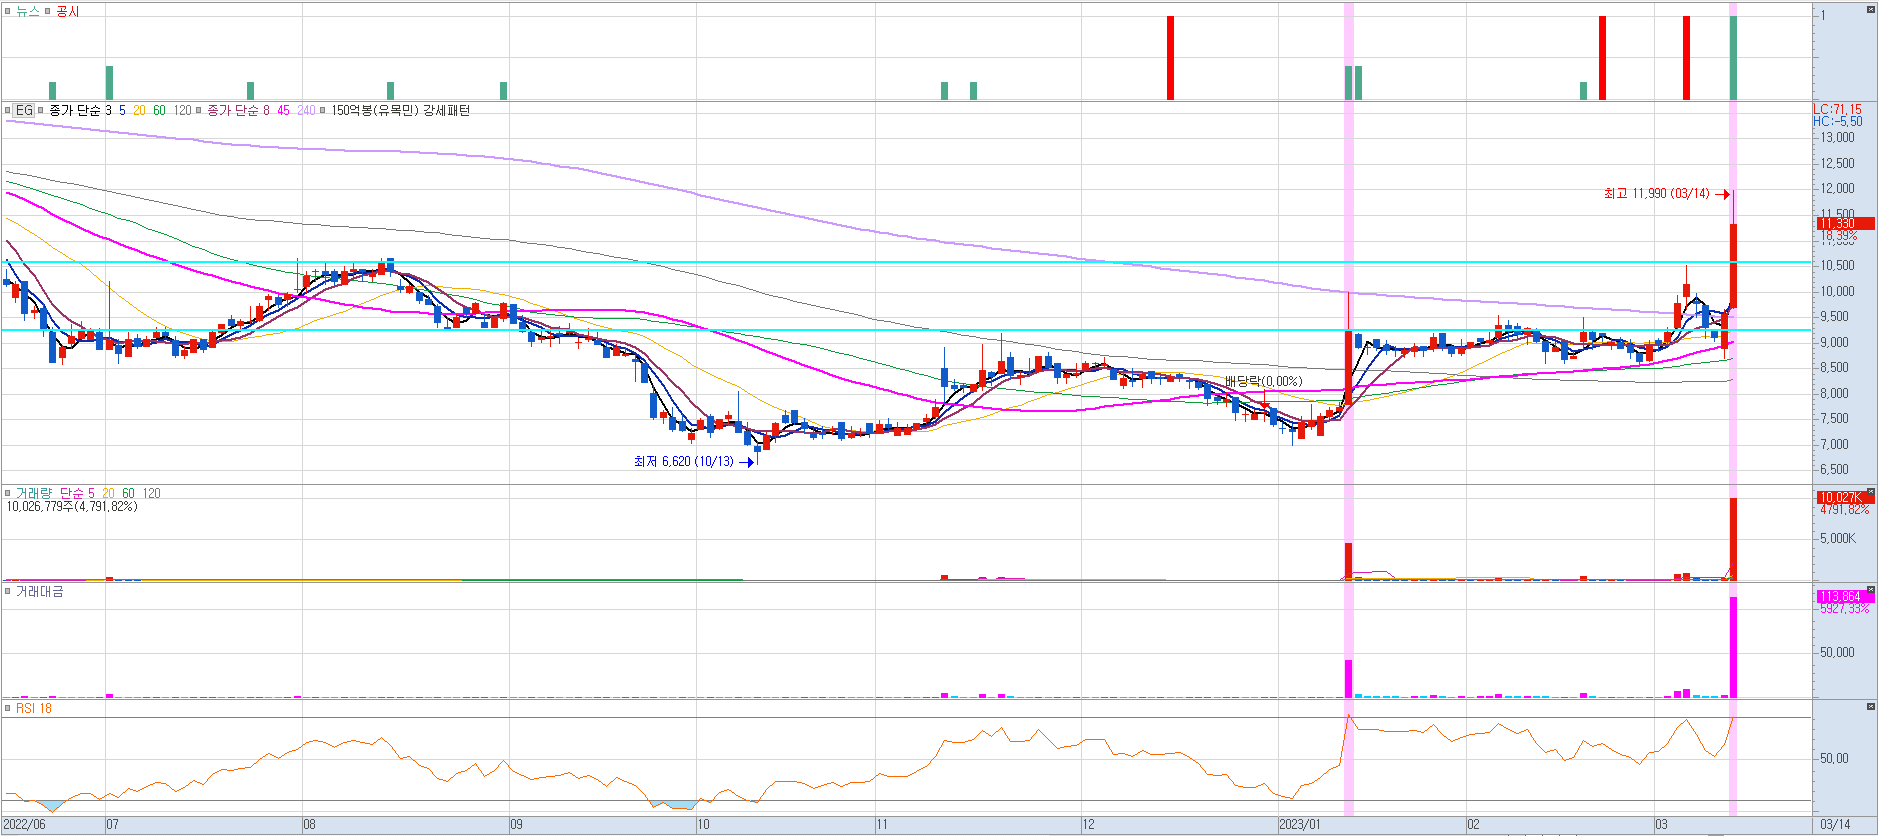Click the square marker left of EG button
The width and height of the screenshot is (1879, 836).
click(x=8, y=111)
